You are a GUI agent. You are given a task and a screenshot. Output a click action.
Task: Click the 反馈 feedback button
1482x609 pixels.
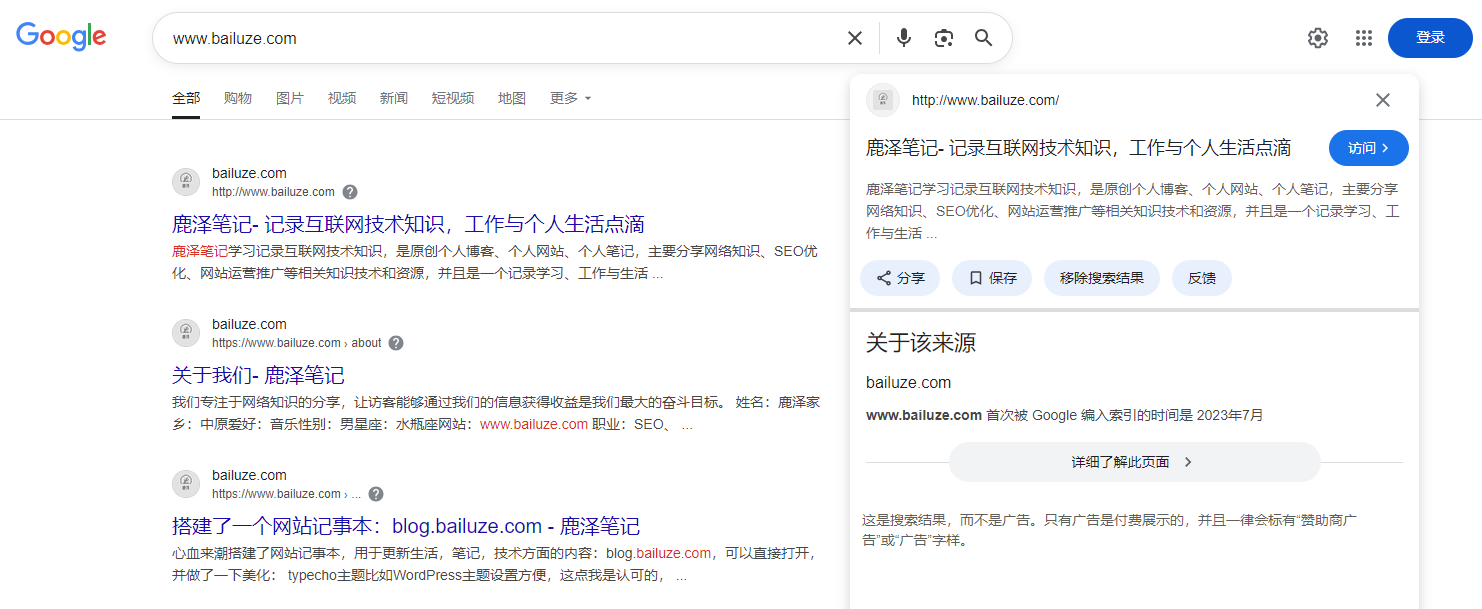(x=1202, y=278)
